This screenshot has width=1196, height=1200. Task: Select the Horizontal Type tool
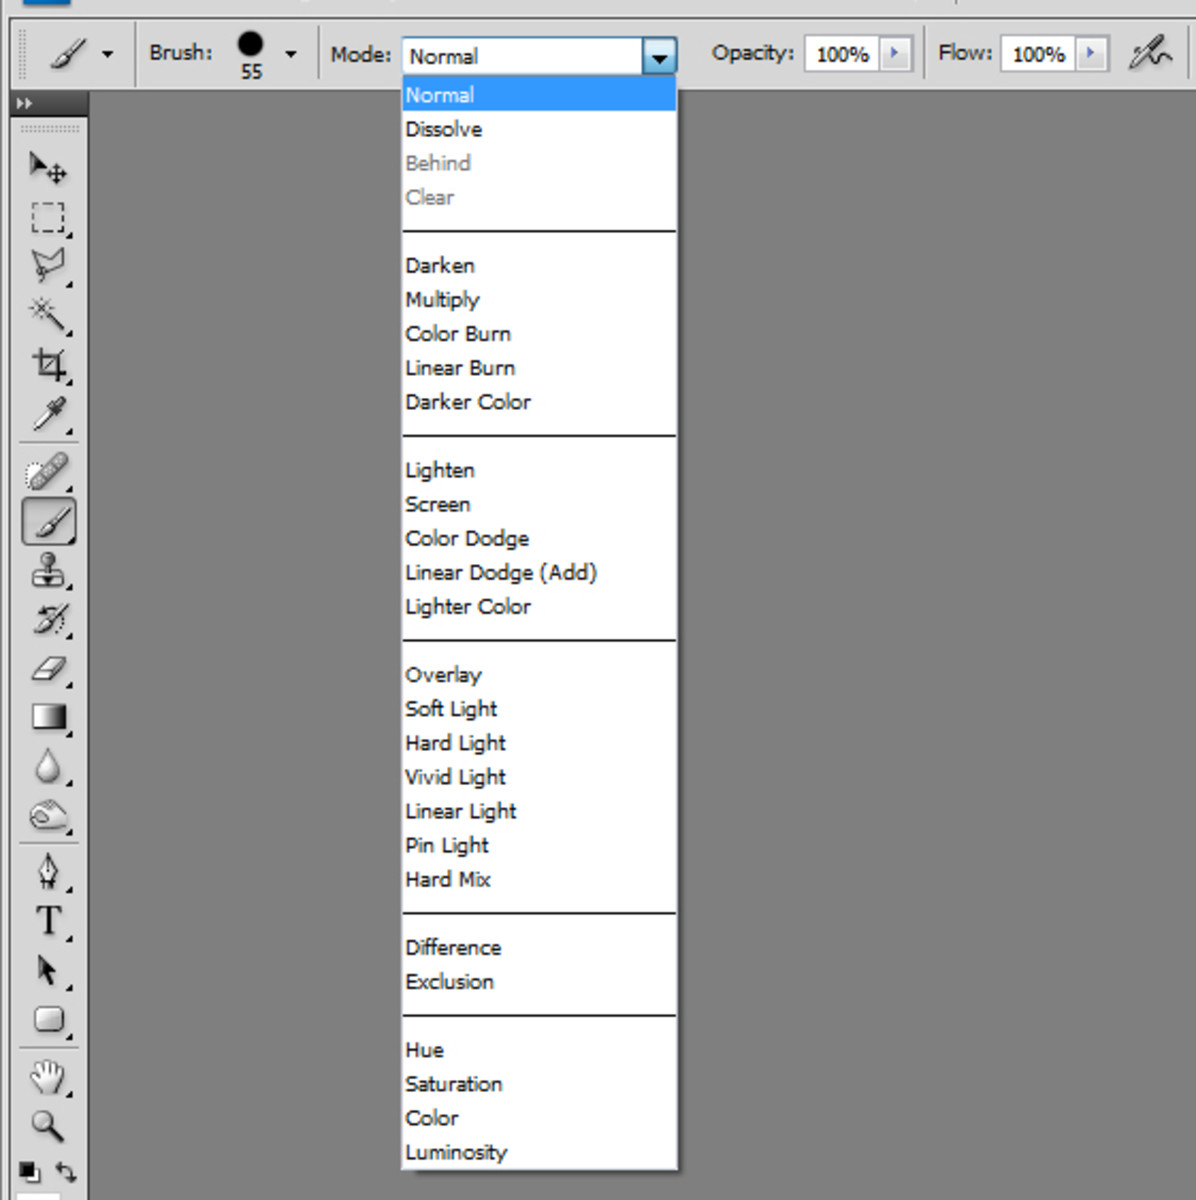coord(47,921)
